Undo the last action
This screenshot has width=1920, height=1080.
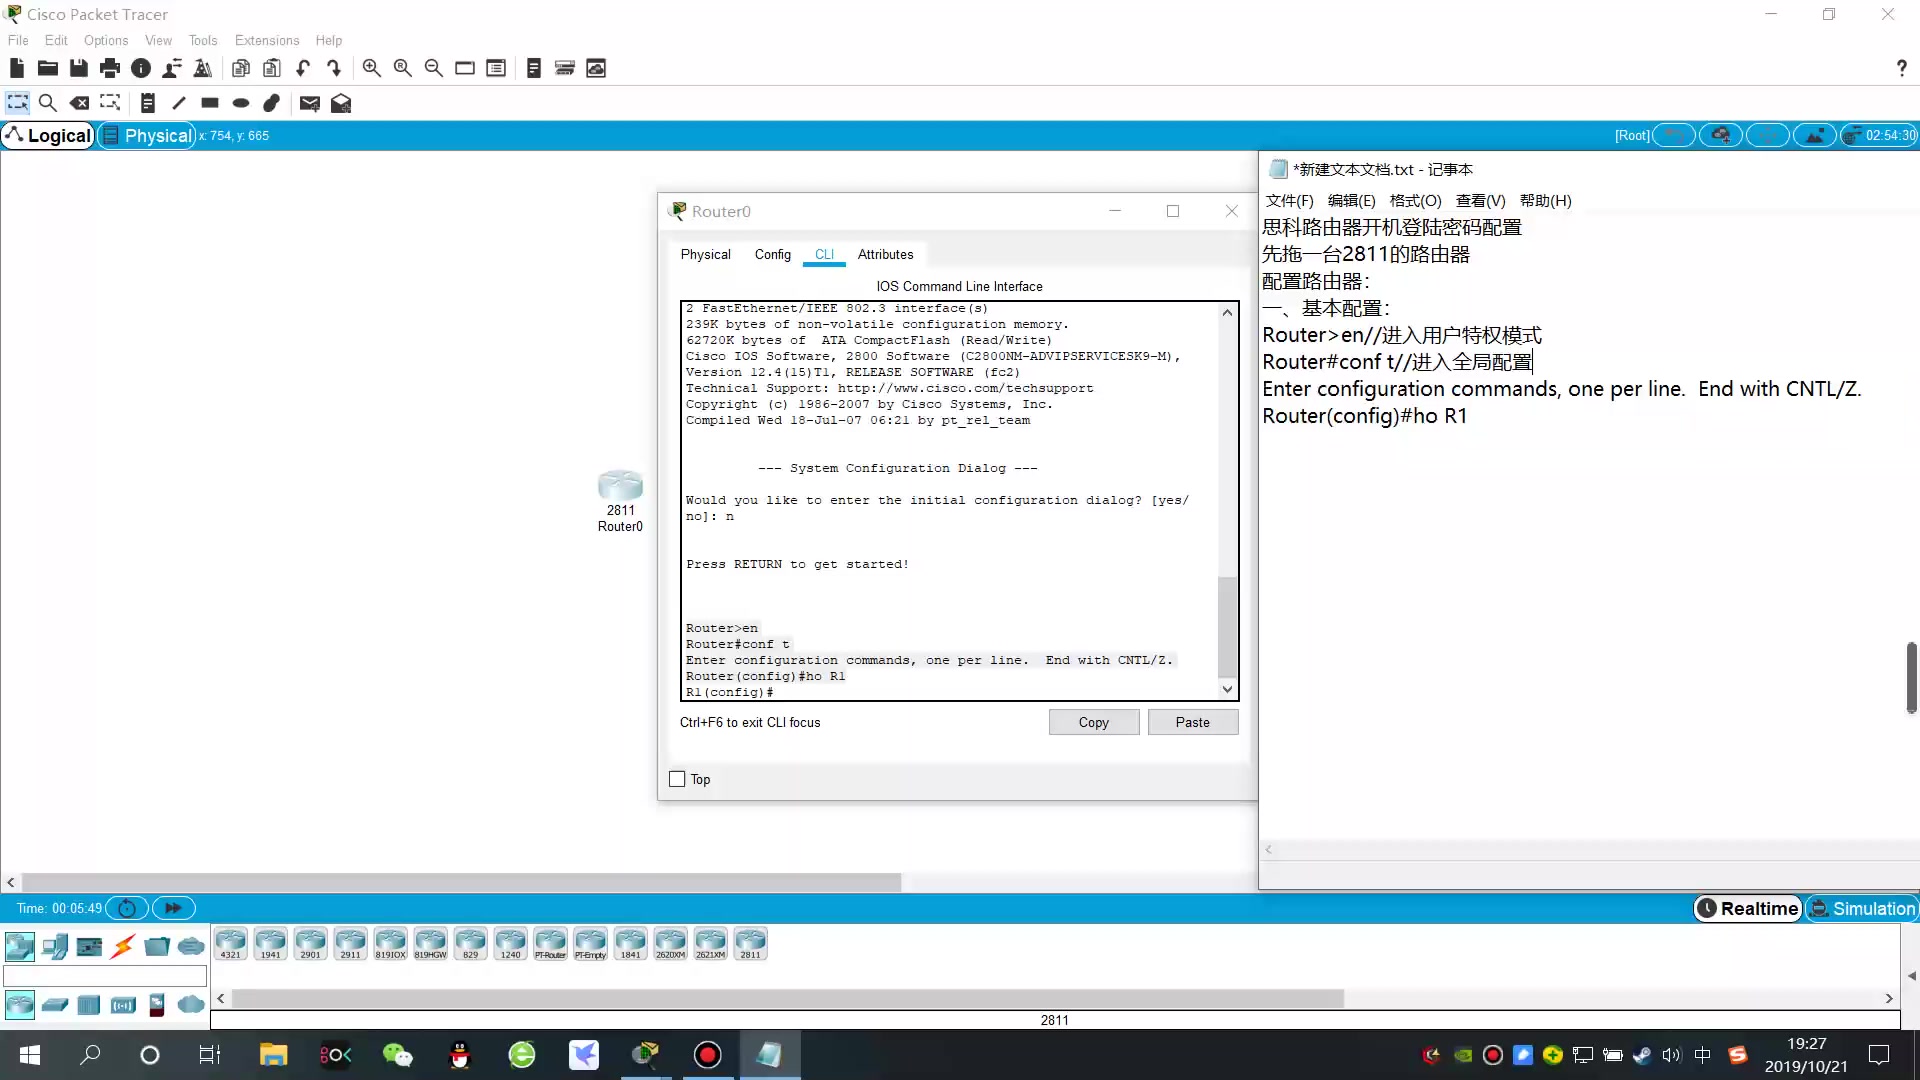pos(303,68)
